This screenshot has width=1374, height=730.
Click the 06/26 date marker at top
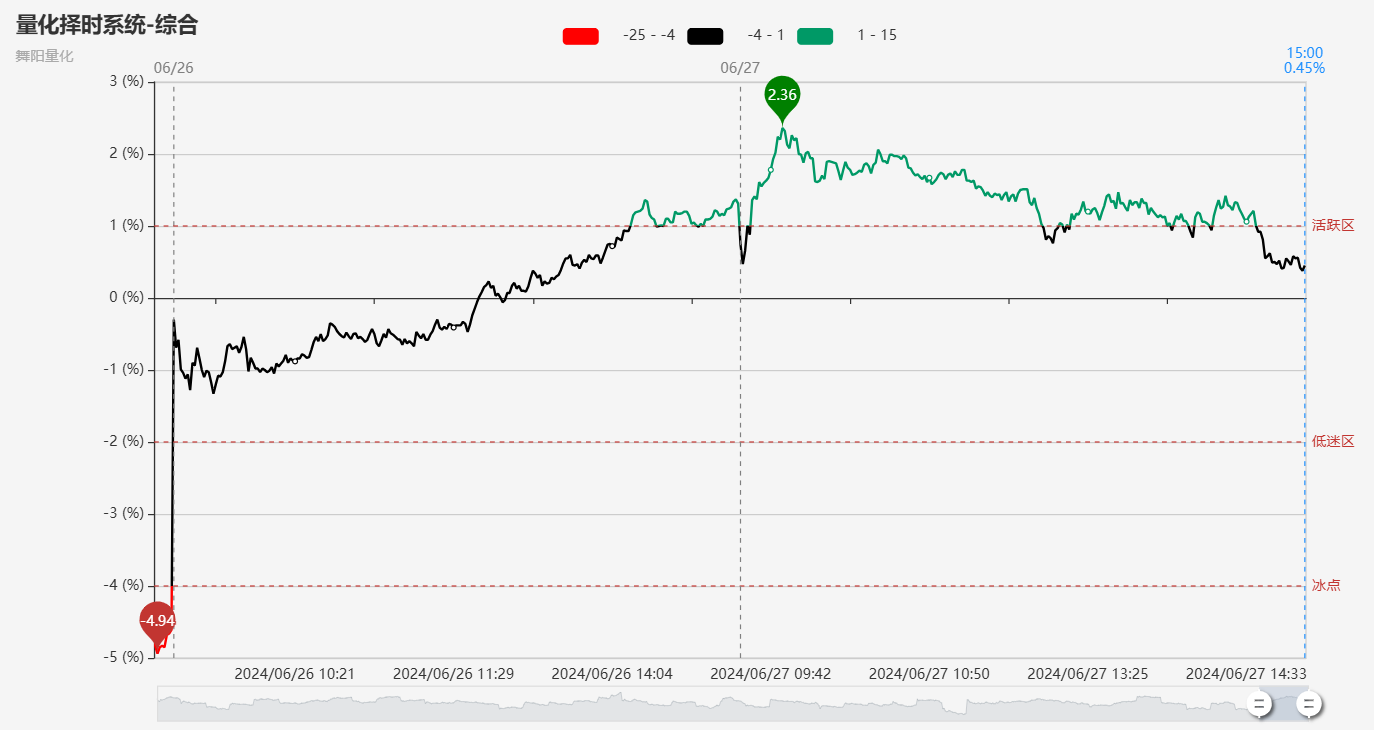(x=173, y=68)
